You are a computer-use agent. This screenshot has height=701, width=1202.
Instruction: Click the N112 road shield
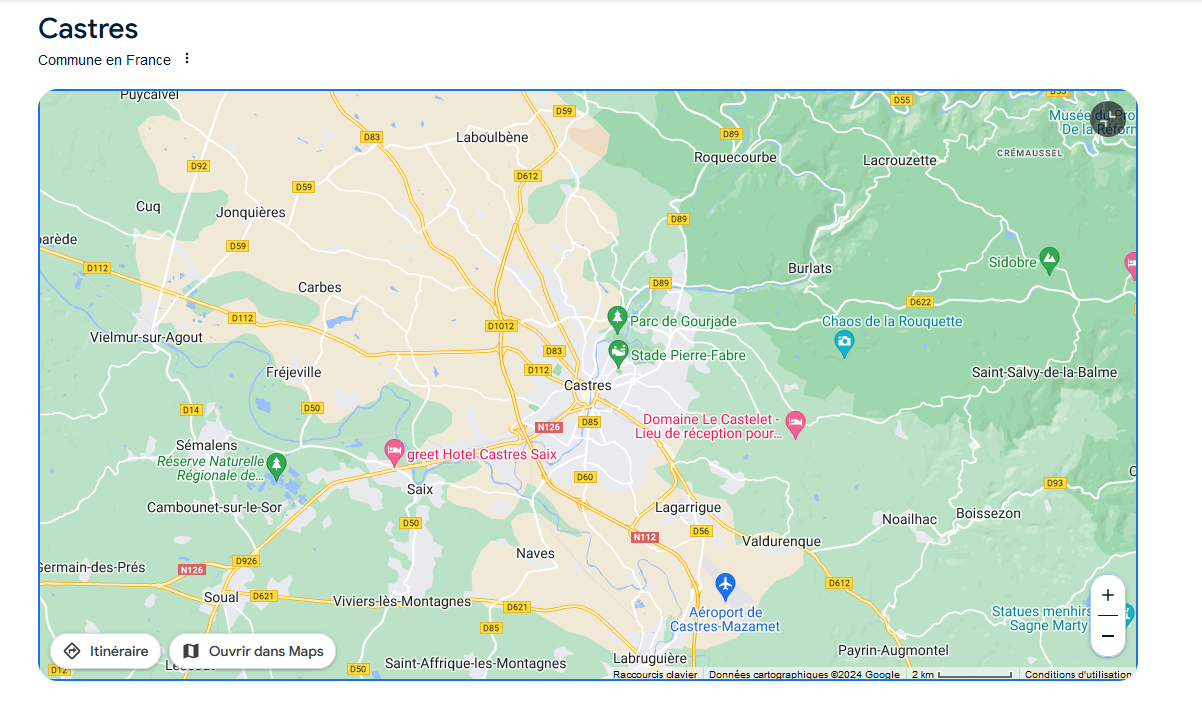click(x=645, y=537)
